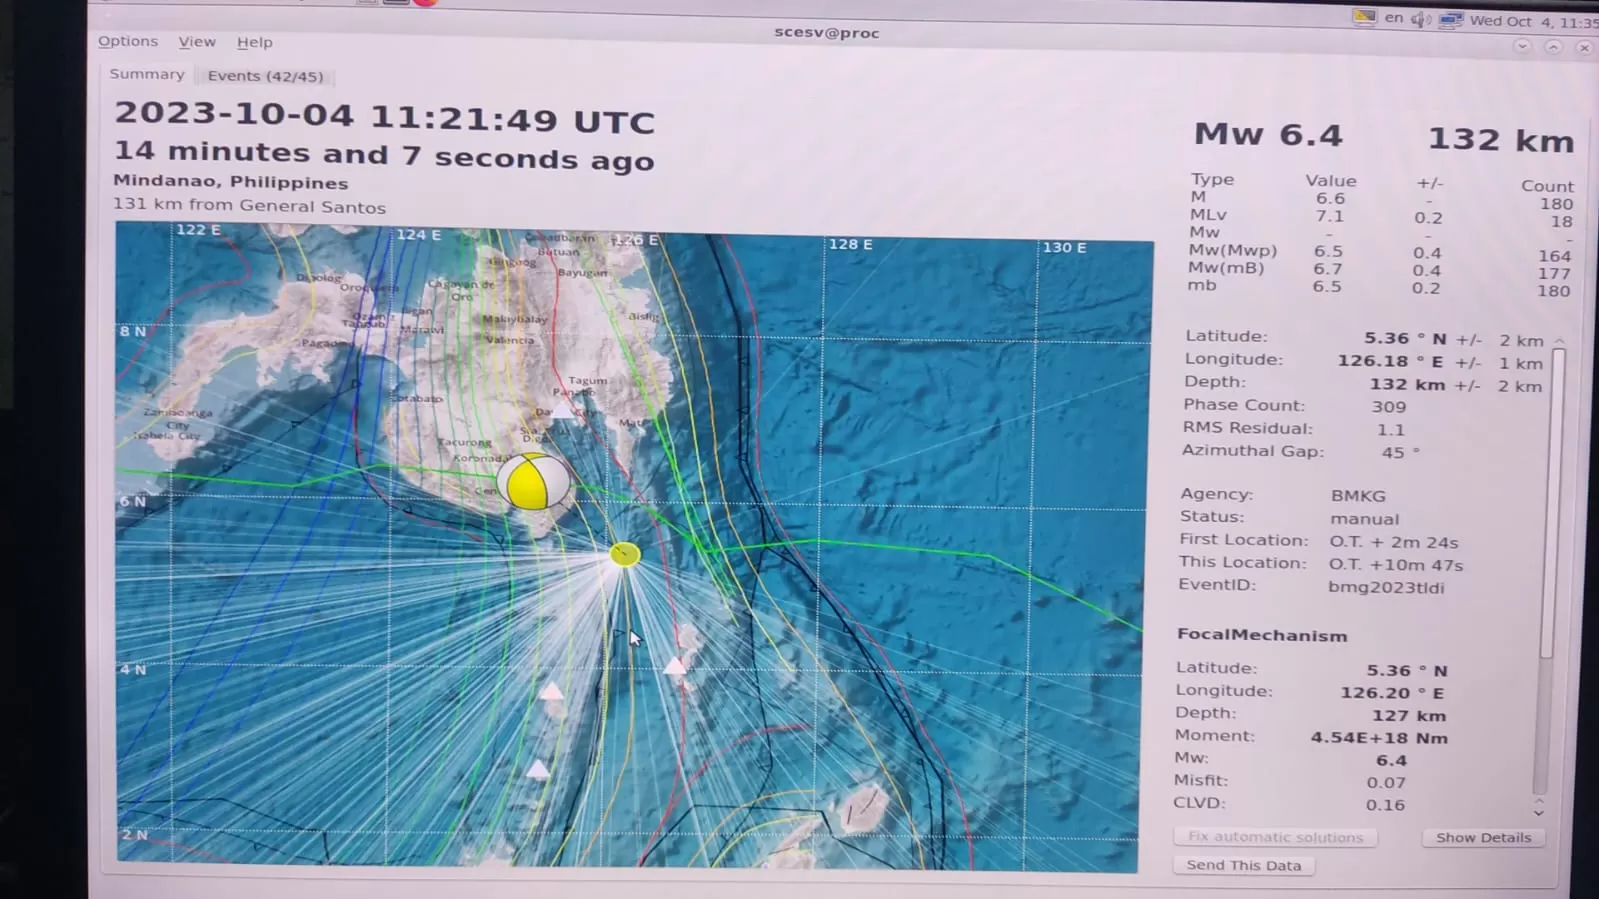The image size is (1599, 899).
Task: Click the First Location value O.T. + 2m 24s
Action: 1394,542
